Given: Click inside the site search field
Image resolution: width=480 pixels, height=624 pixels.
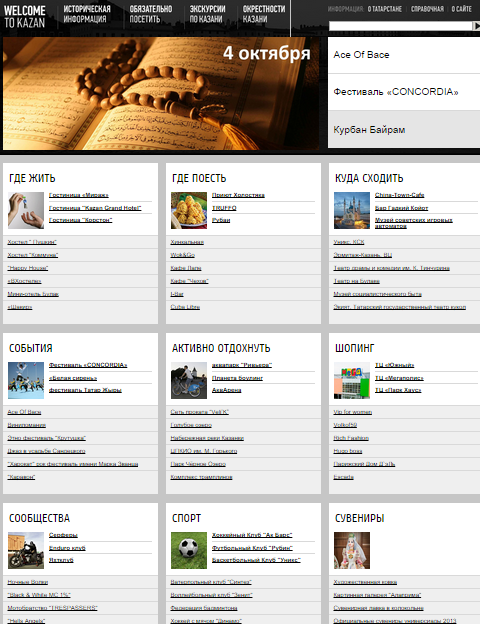Looking at the screenshot, I should [x=400, y=26].
